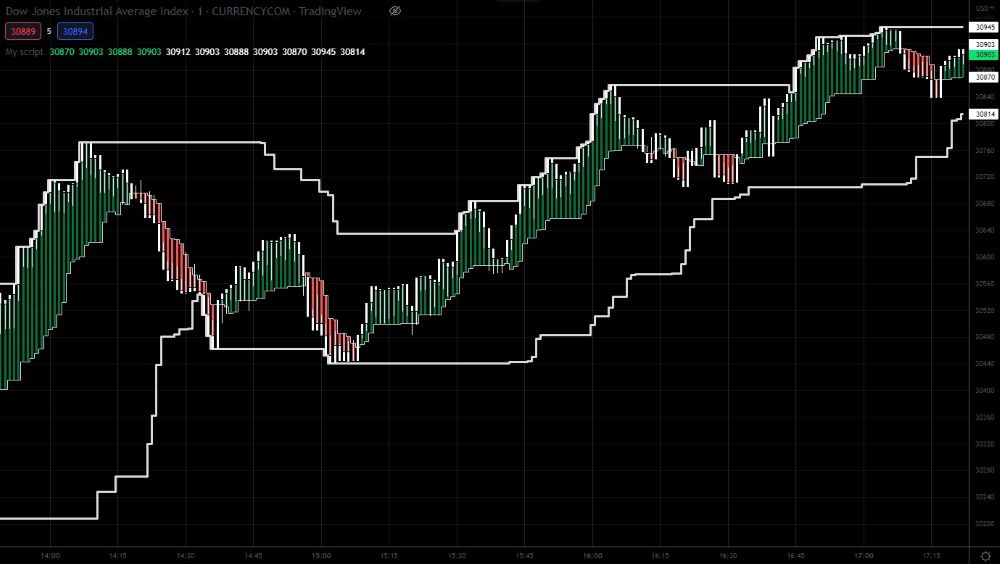Open chart settings gear in bottom corner
1000x564 pixels.
[986, 556]
